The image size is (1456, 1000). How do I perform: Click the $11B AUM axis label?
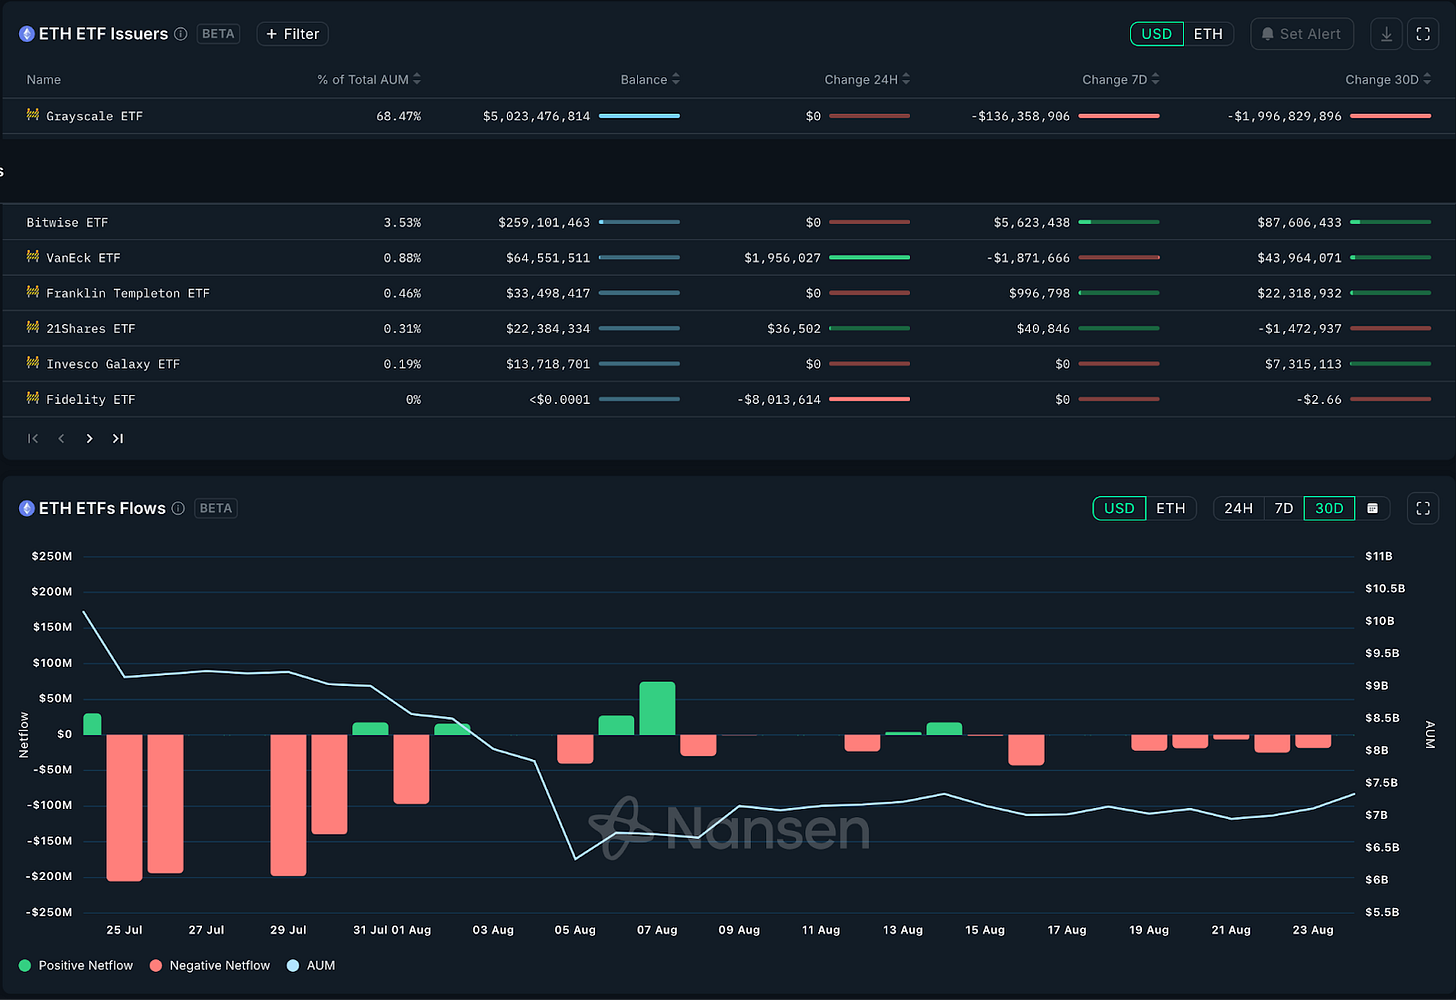1379,556
